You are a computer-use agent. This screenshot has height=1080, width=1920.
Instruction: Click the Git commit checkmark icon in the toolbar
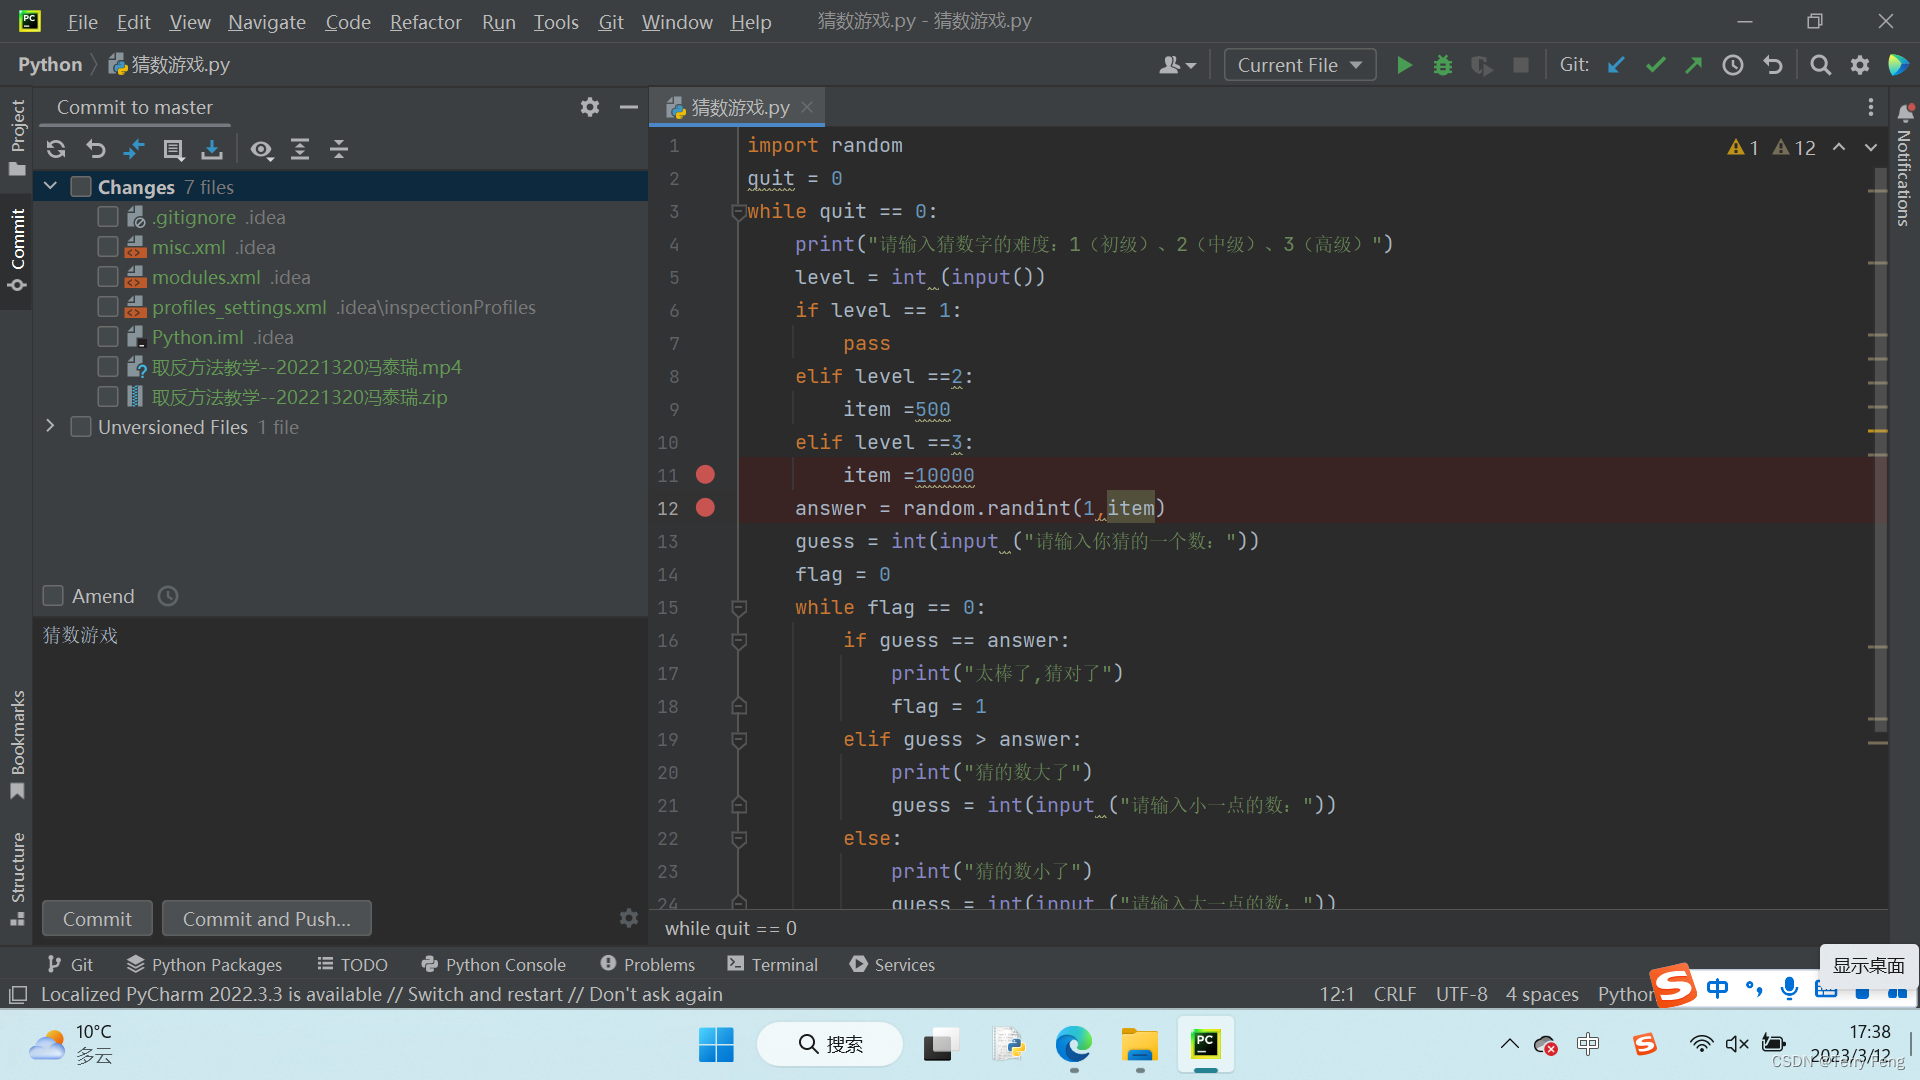[x=1655, y=65]
